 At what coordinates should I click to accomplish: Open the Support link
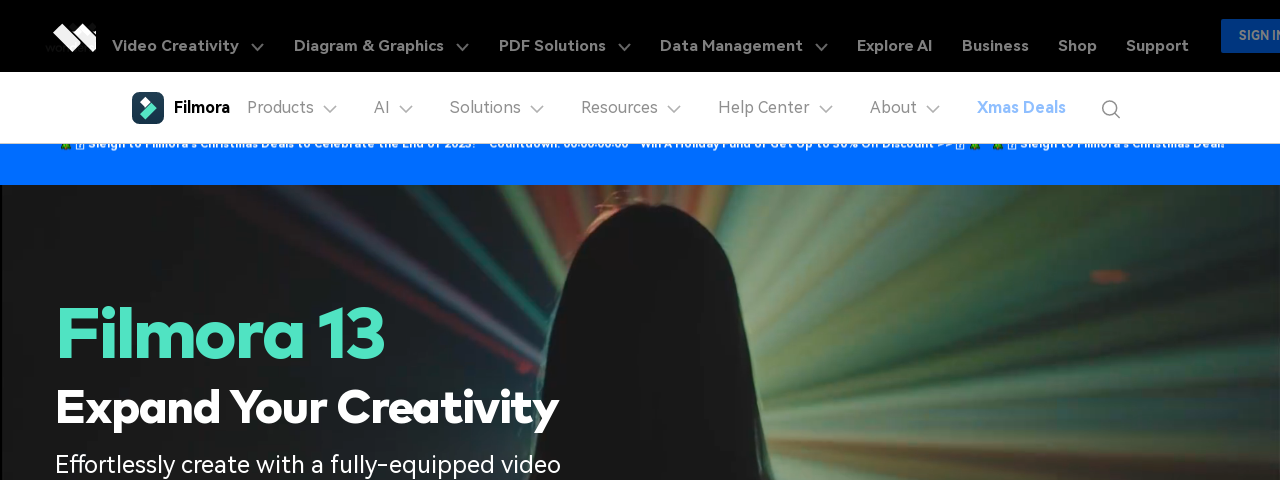(x=1157, y=46)
